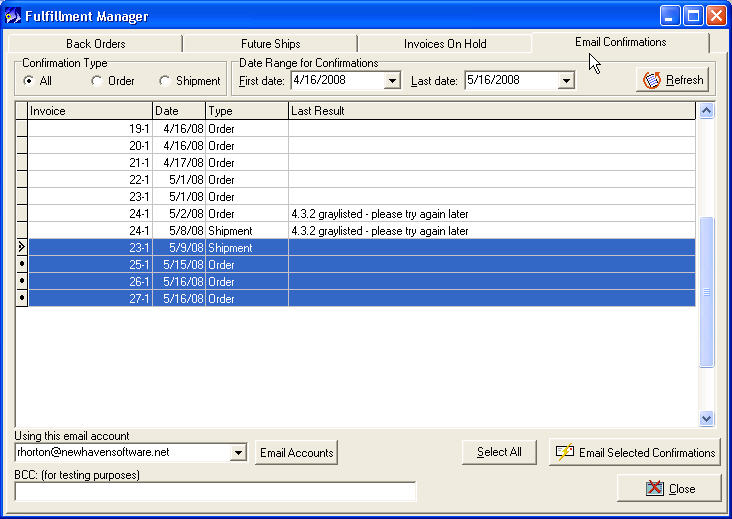The height and width of the screenshot is (519, 732).
Task: Click Email Selected Confirmations envelope icon
Action: coord(565,452)
